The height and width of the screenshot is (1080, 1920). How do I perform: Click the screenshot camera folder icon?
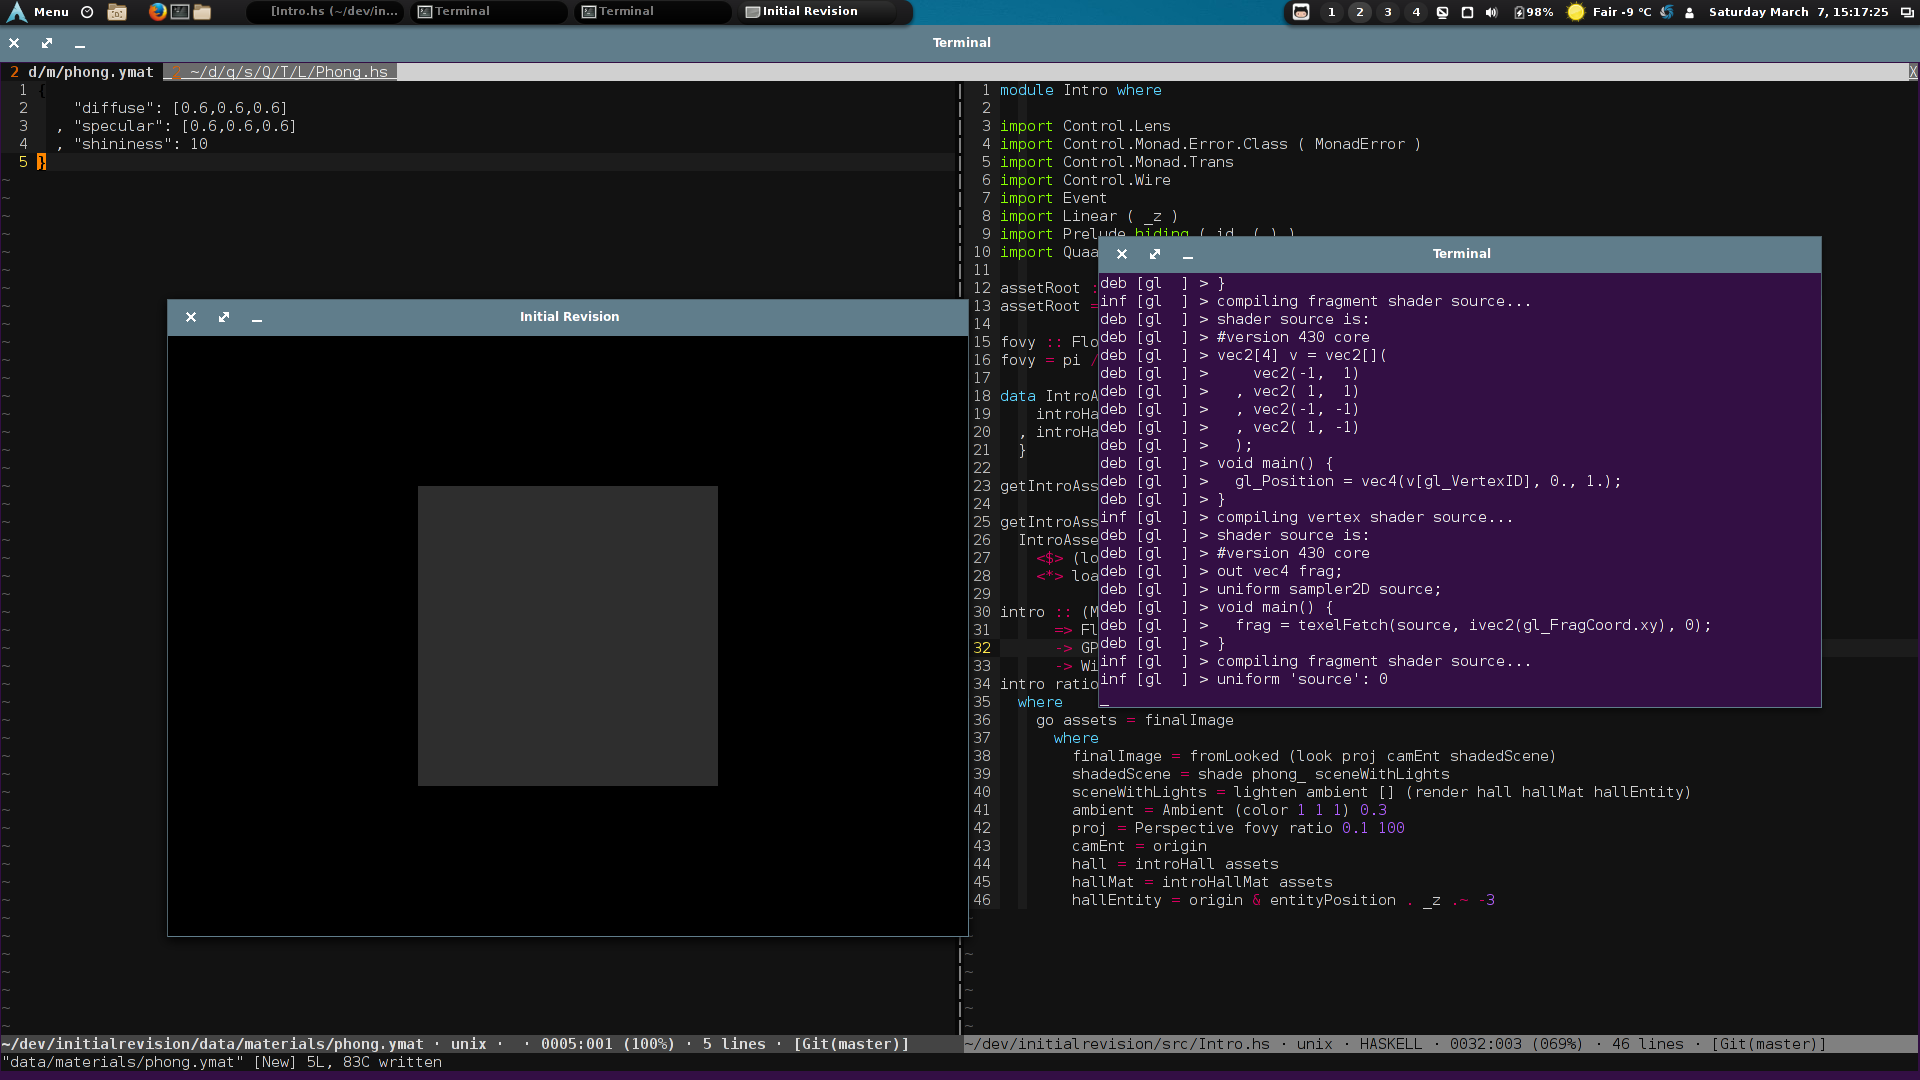117,12
